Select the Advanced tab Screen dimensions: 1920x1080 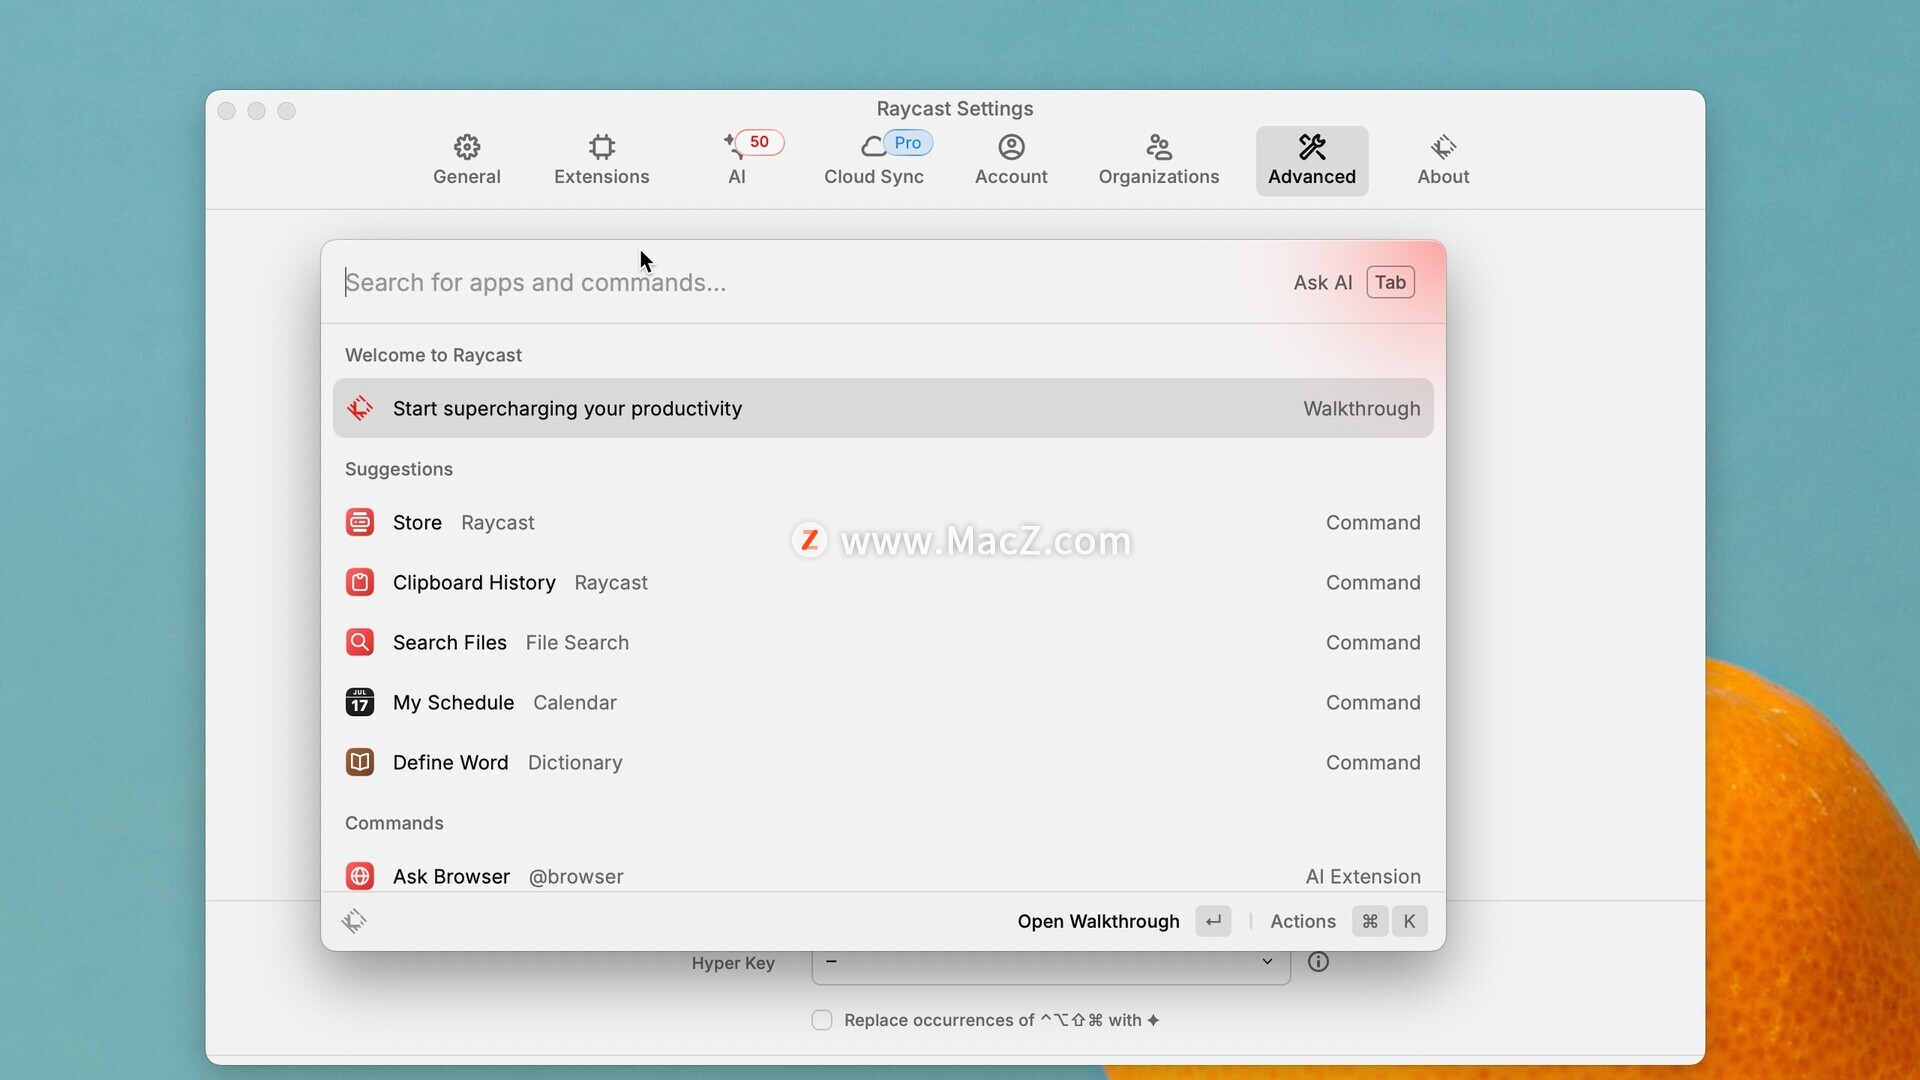(x=1312, y=161)
